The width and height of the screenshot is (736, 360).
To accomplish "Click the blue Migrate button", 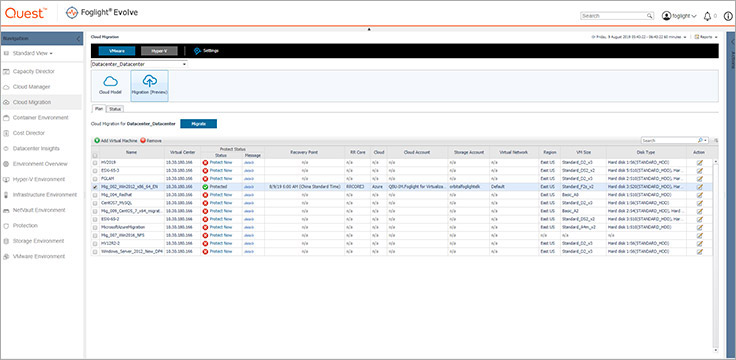I will pyautogui.click(x=199, y=124).
